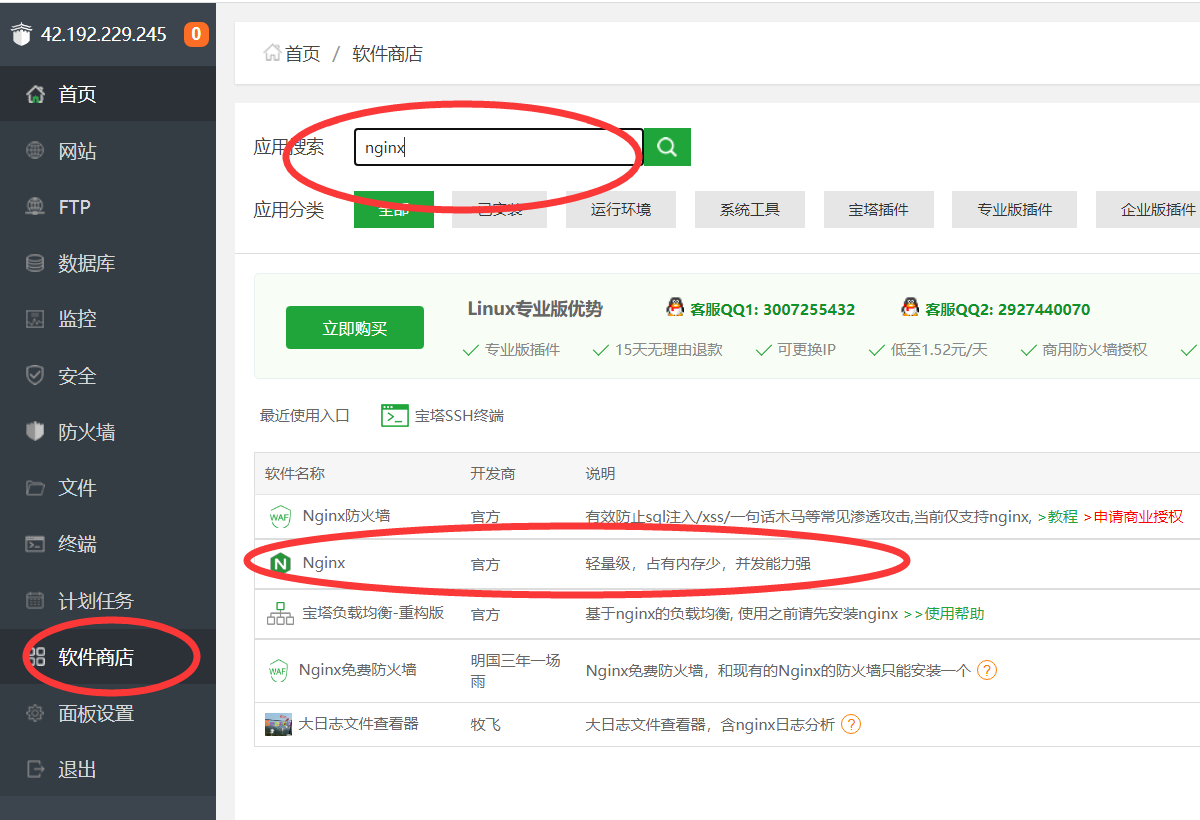
Task: Click the FTP globe icon in sidebar
Action: tap(35, 207)
